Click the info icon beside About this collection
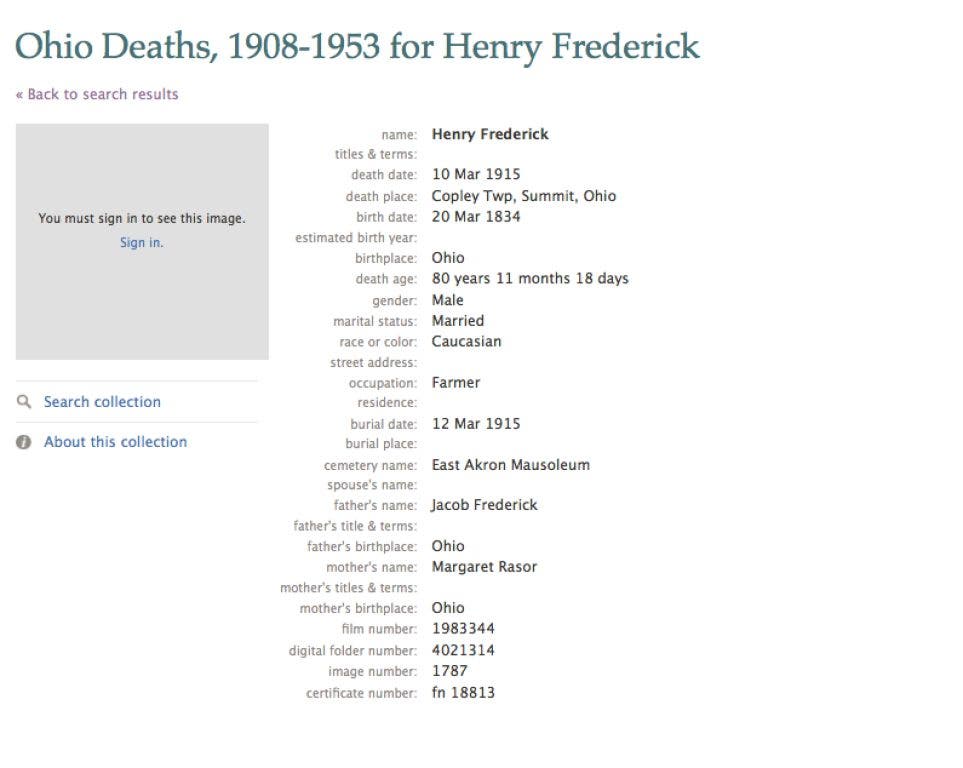Screen dimensions: 963x768 23,442
